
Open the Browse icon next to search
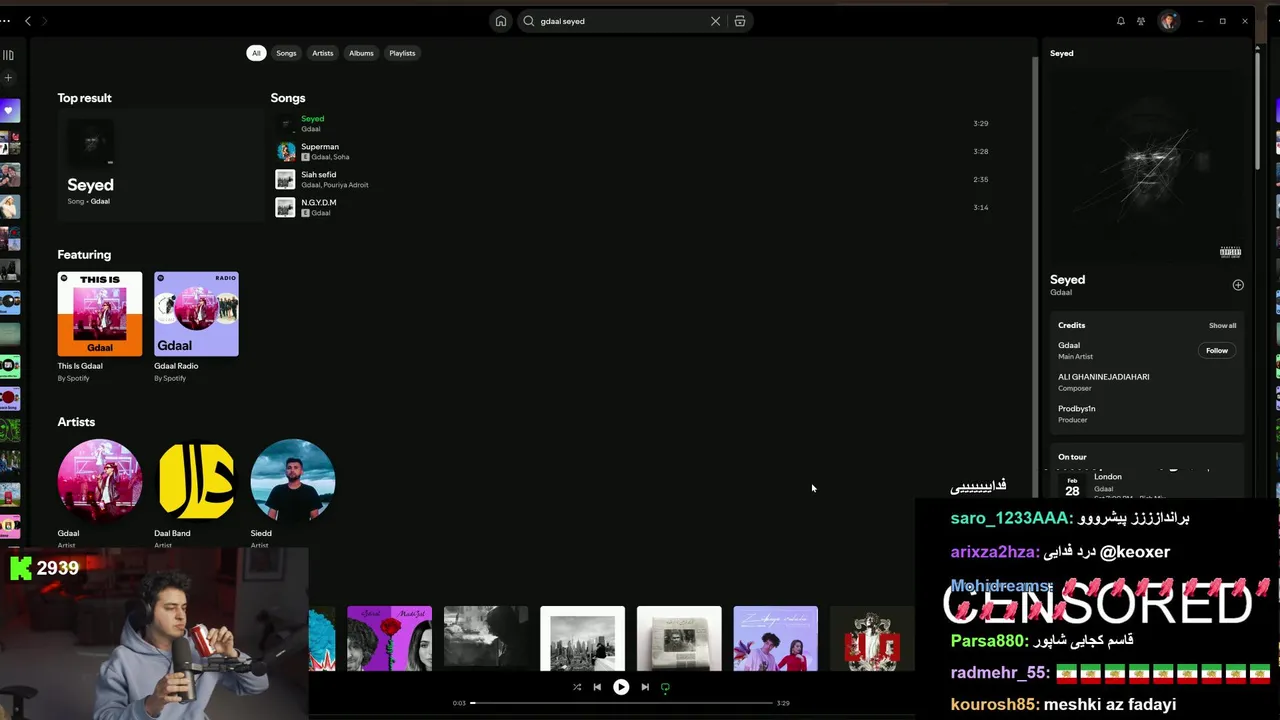(740, 21)
